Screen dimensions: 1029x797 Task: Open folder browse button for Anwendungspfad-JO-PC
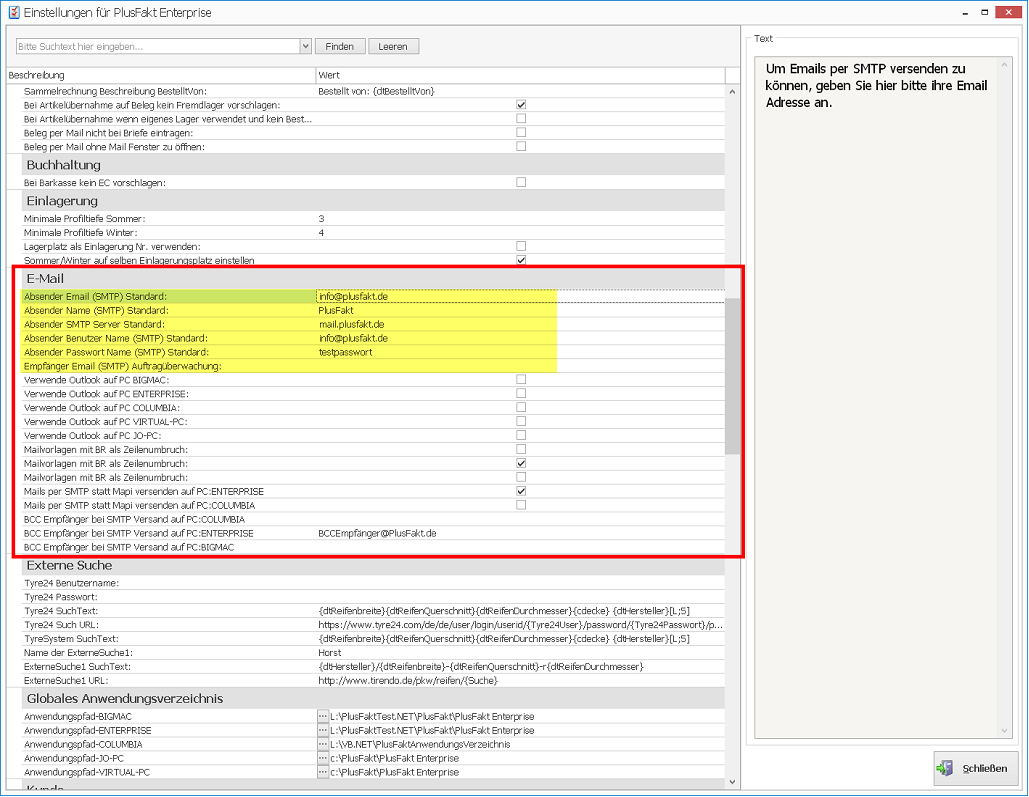pos(323,758)
